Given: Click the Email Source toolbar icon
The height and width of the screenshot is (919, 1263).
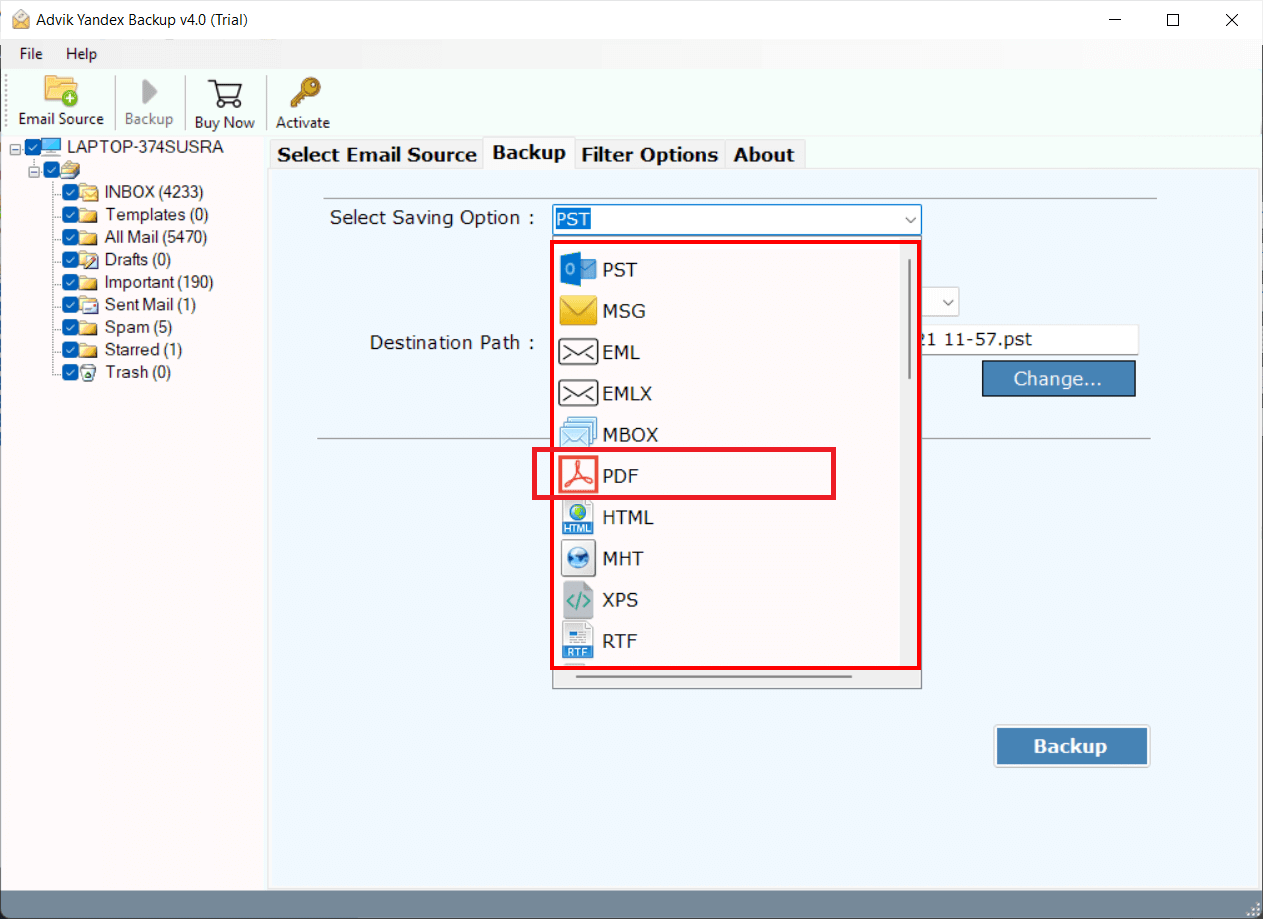Looking at the screenshot, I should point(61,91).
